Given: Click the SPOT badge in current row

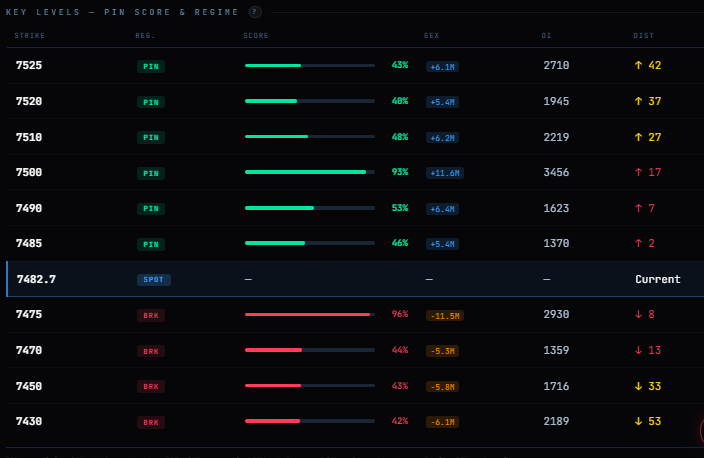Looking at the screenshot, I should point(154,280).
